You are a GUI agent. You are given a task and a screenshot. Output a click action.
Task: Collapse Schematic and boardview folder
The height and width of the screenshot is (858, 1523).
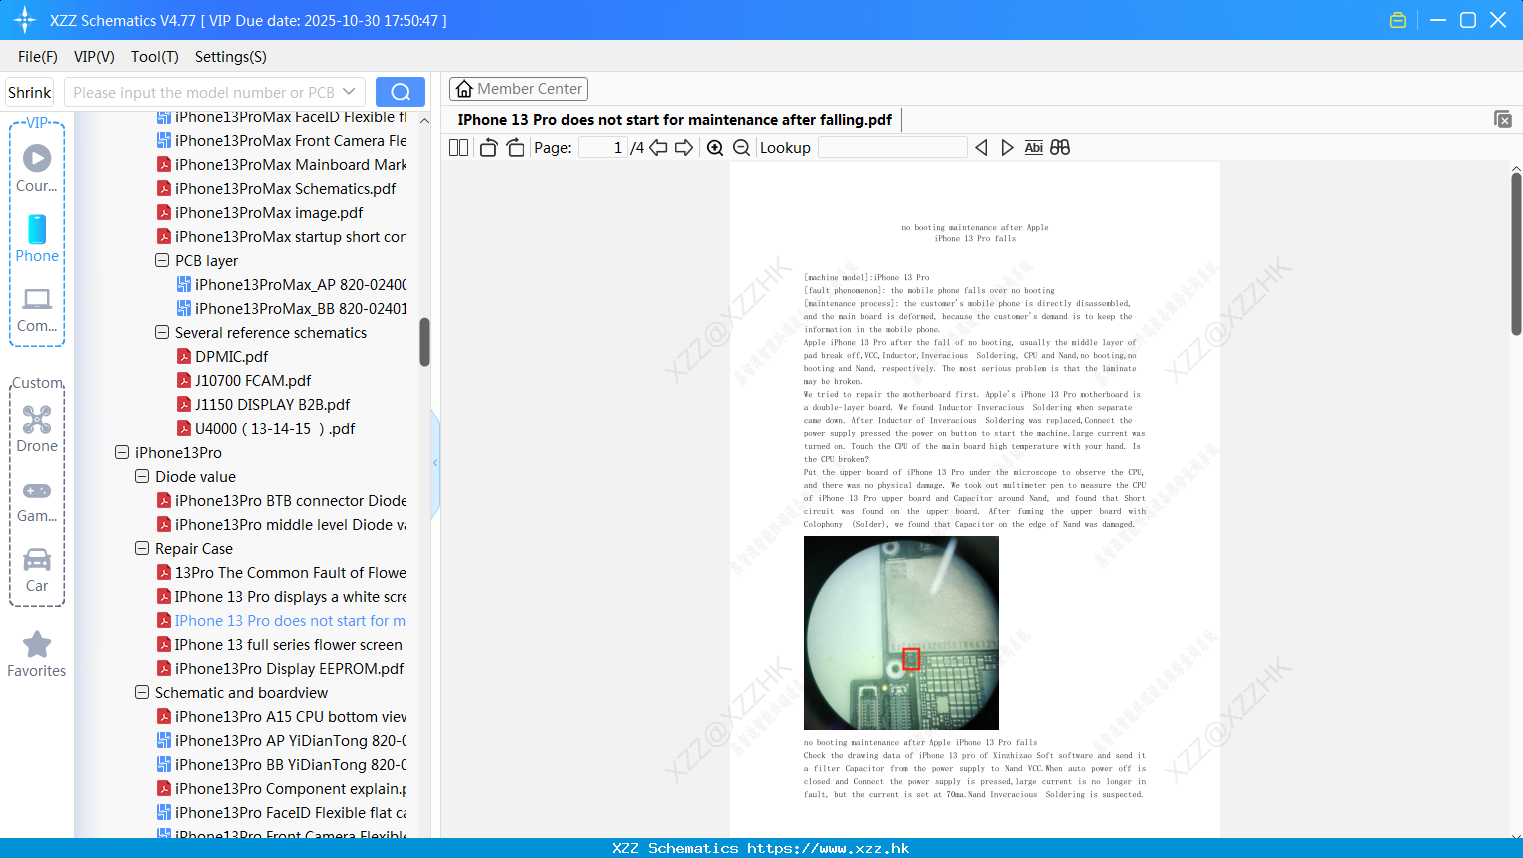coord(142,692)
